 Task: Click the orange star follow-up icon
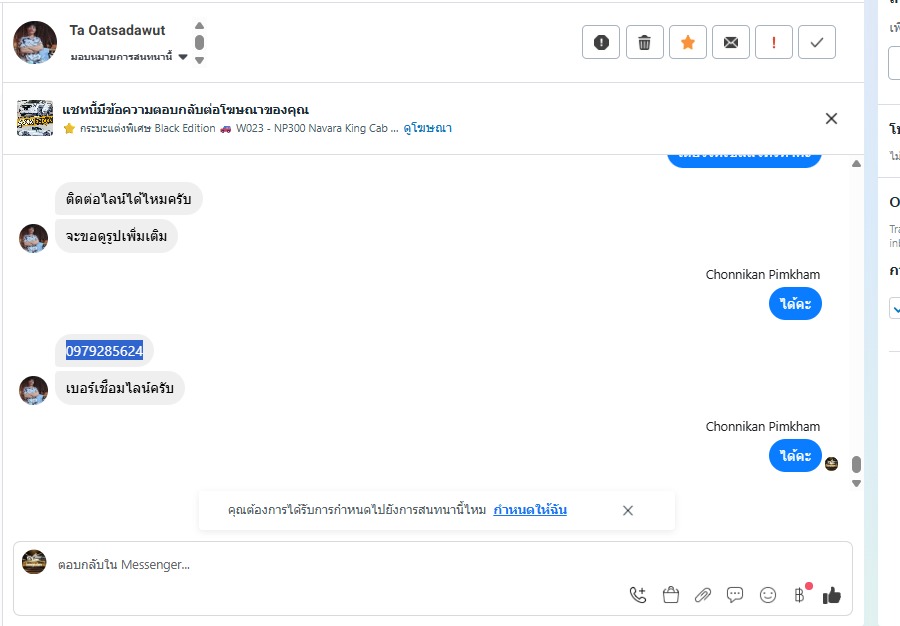pos(688,42)
